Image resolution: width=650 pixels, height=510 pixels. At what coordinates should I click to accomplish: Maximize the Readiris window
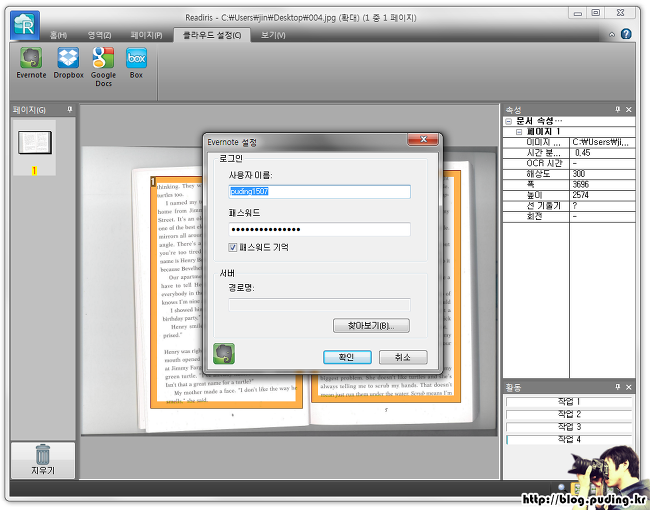click(x=596, y=13)
